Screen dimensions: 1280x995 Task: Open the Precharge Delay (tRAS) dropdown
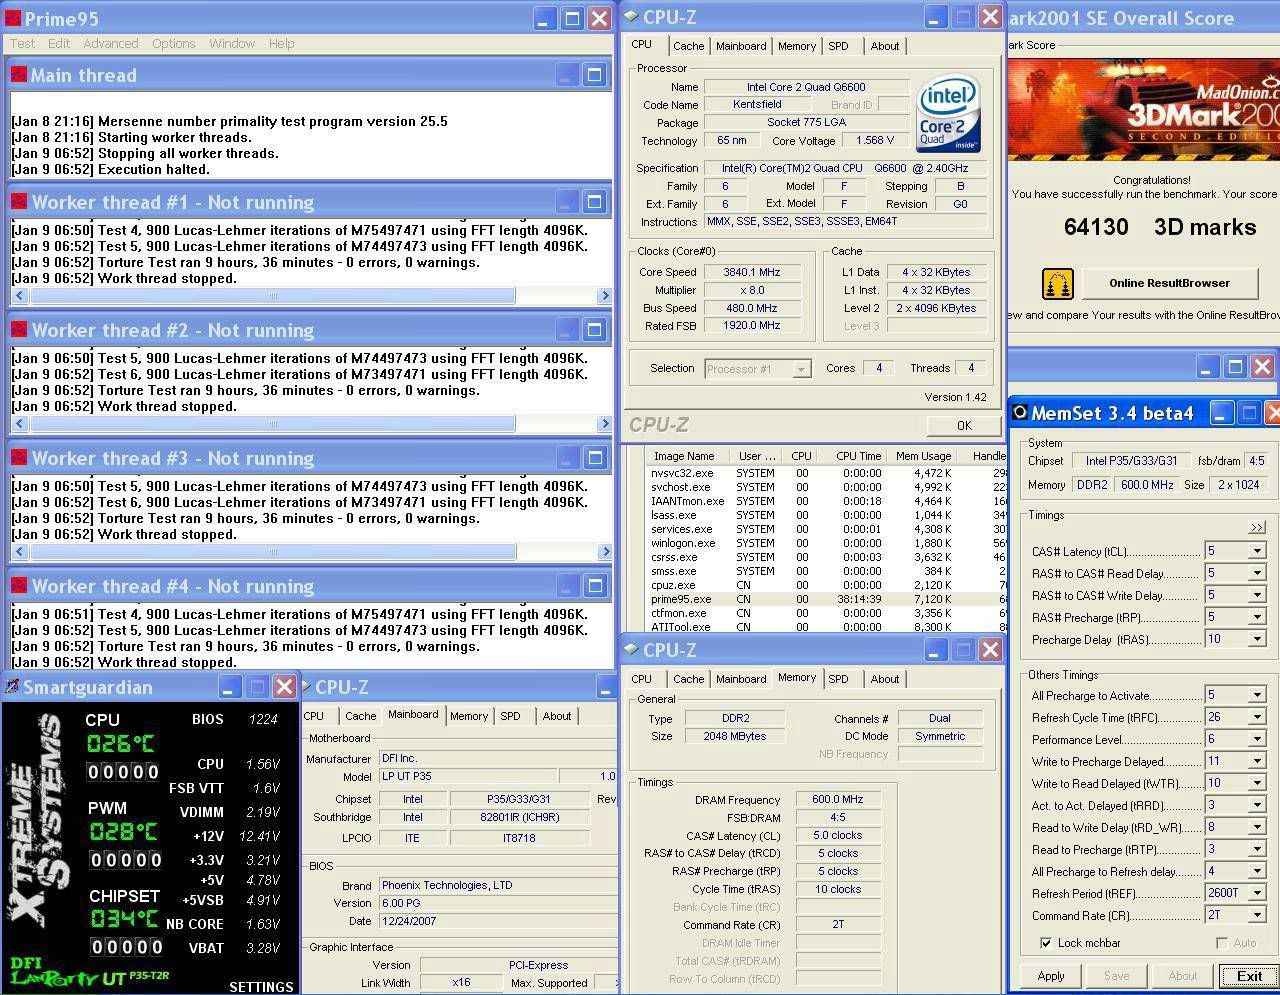coord(1257,639)
